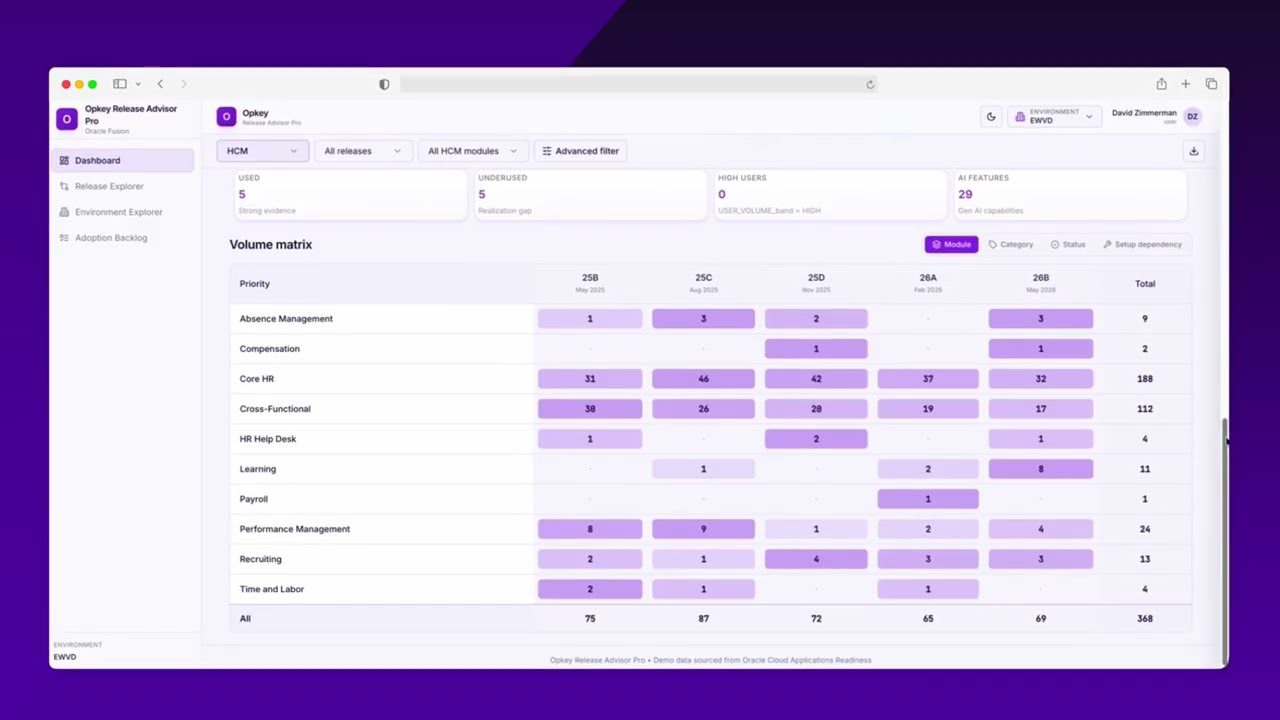Image resolution: width=1280 pixels, height=720 pixels.
Task: Open a new browser tab with plus icon
Action: pyautogui.click(x=1186, y=84)
